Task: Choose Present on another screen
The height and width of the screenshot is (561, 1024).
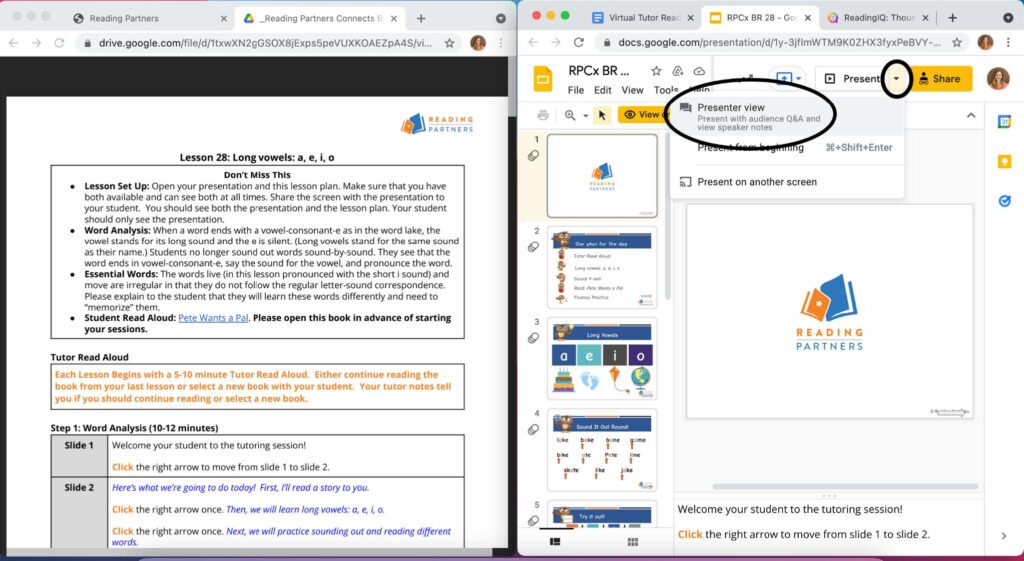Action: point(787,182)
